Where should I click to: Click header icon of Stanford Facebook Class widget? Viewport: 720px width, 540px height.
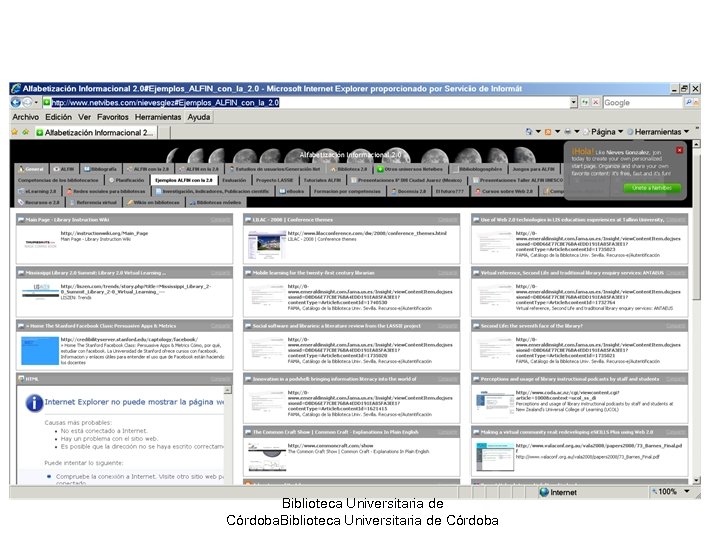(21, 326)
